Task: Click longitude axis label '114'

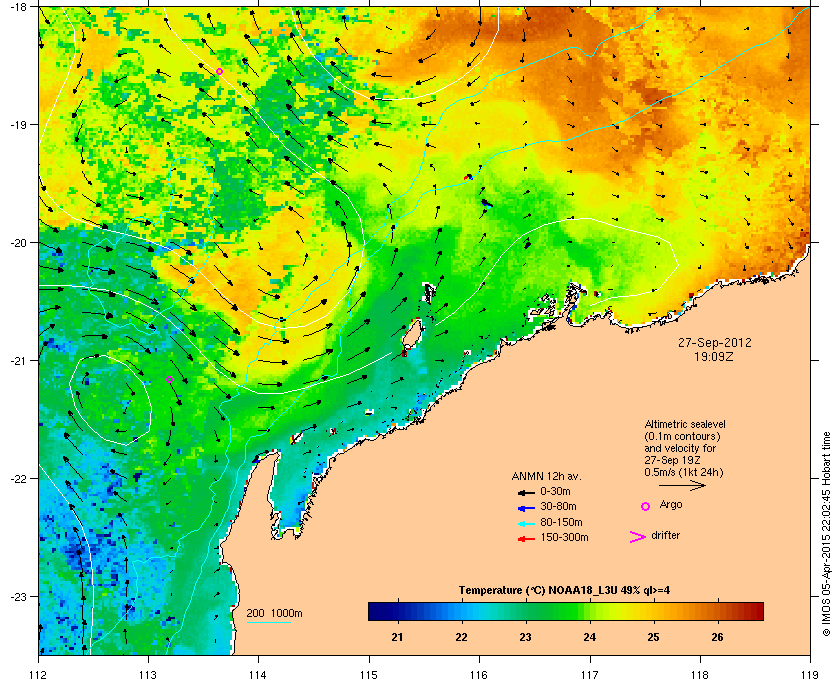Action: click(x=258, y=674)
